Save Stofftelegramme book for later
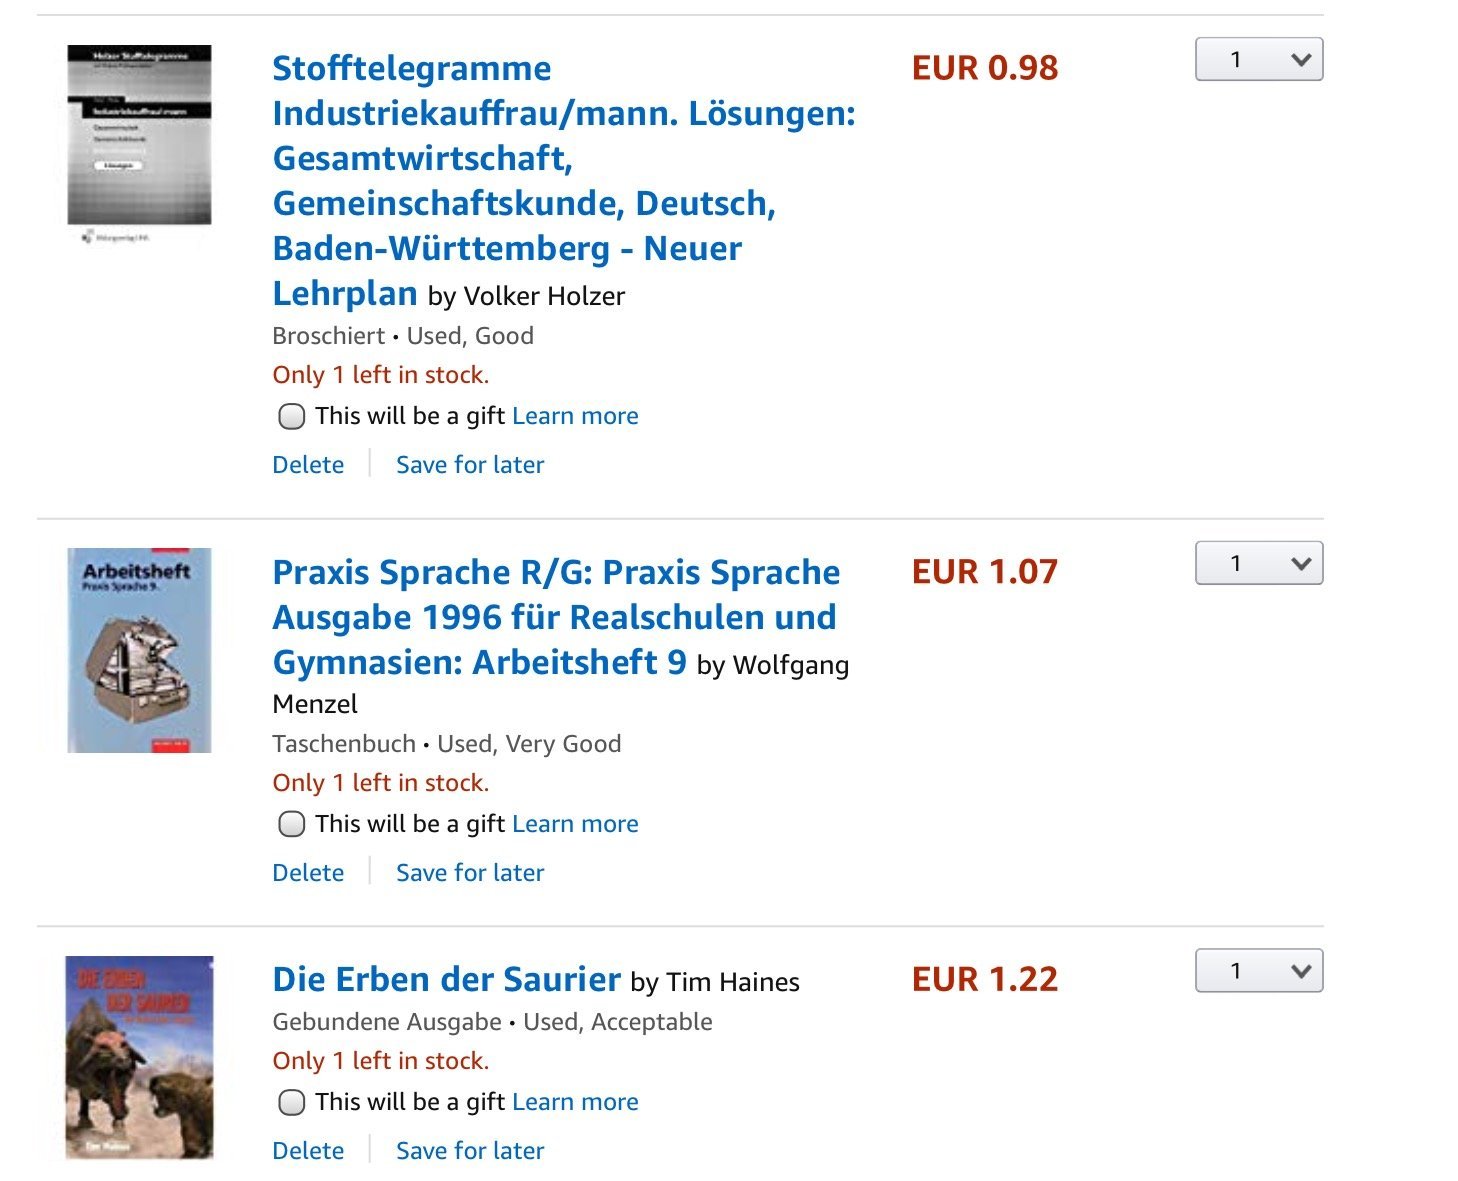 click(470, 465)
